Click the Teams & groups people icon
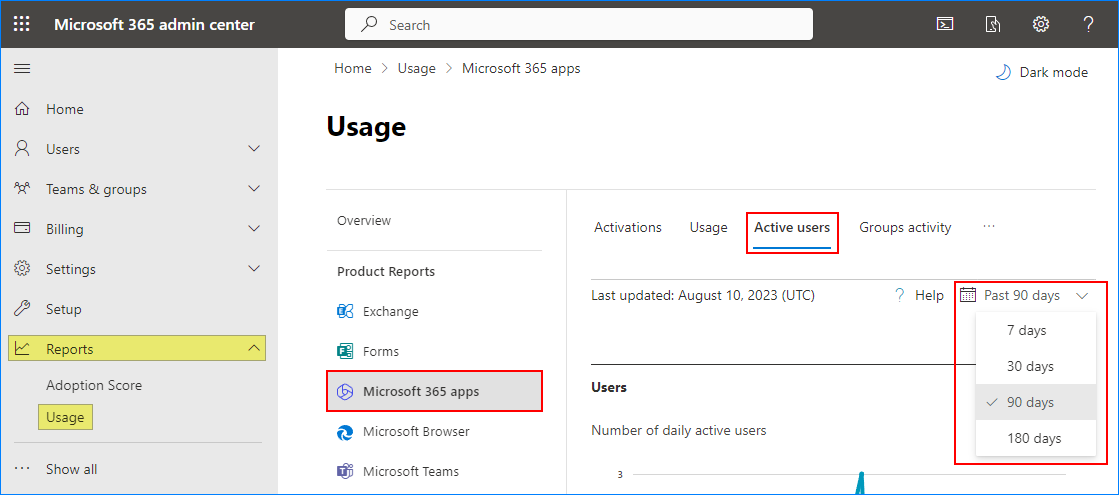The image size is (1119, 495). pos(22,189)
